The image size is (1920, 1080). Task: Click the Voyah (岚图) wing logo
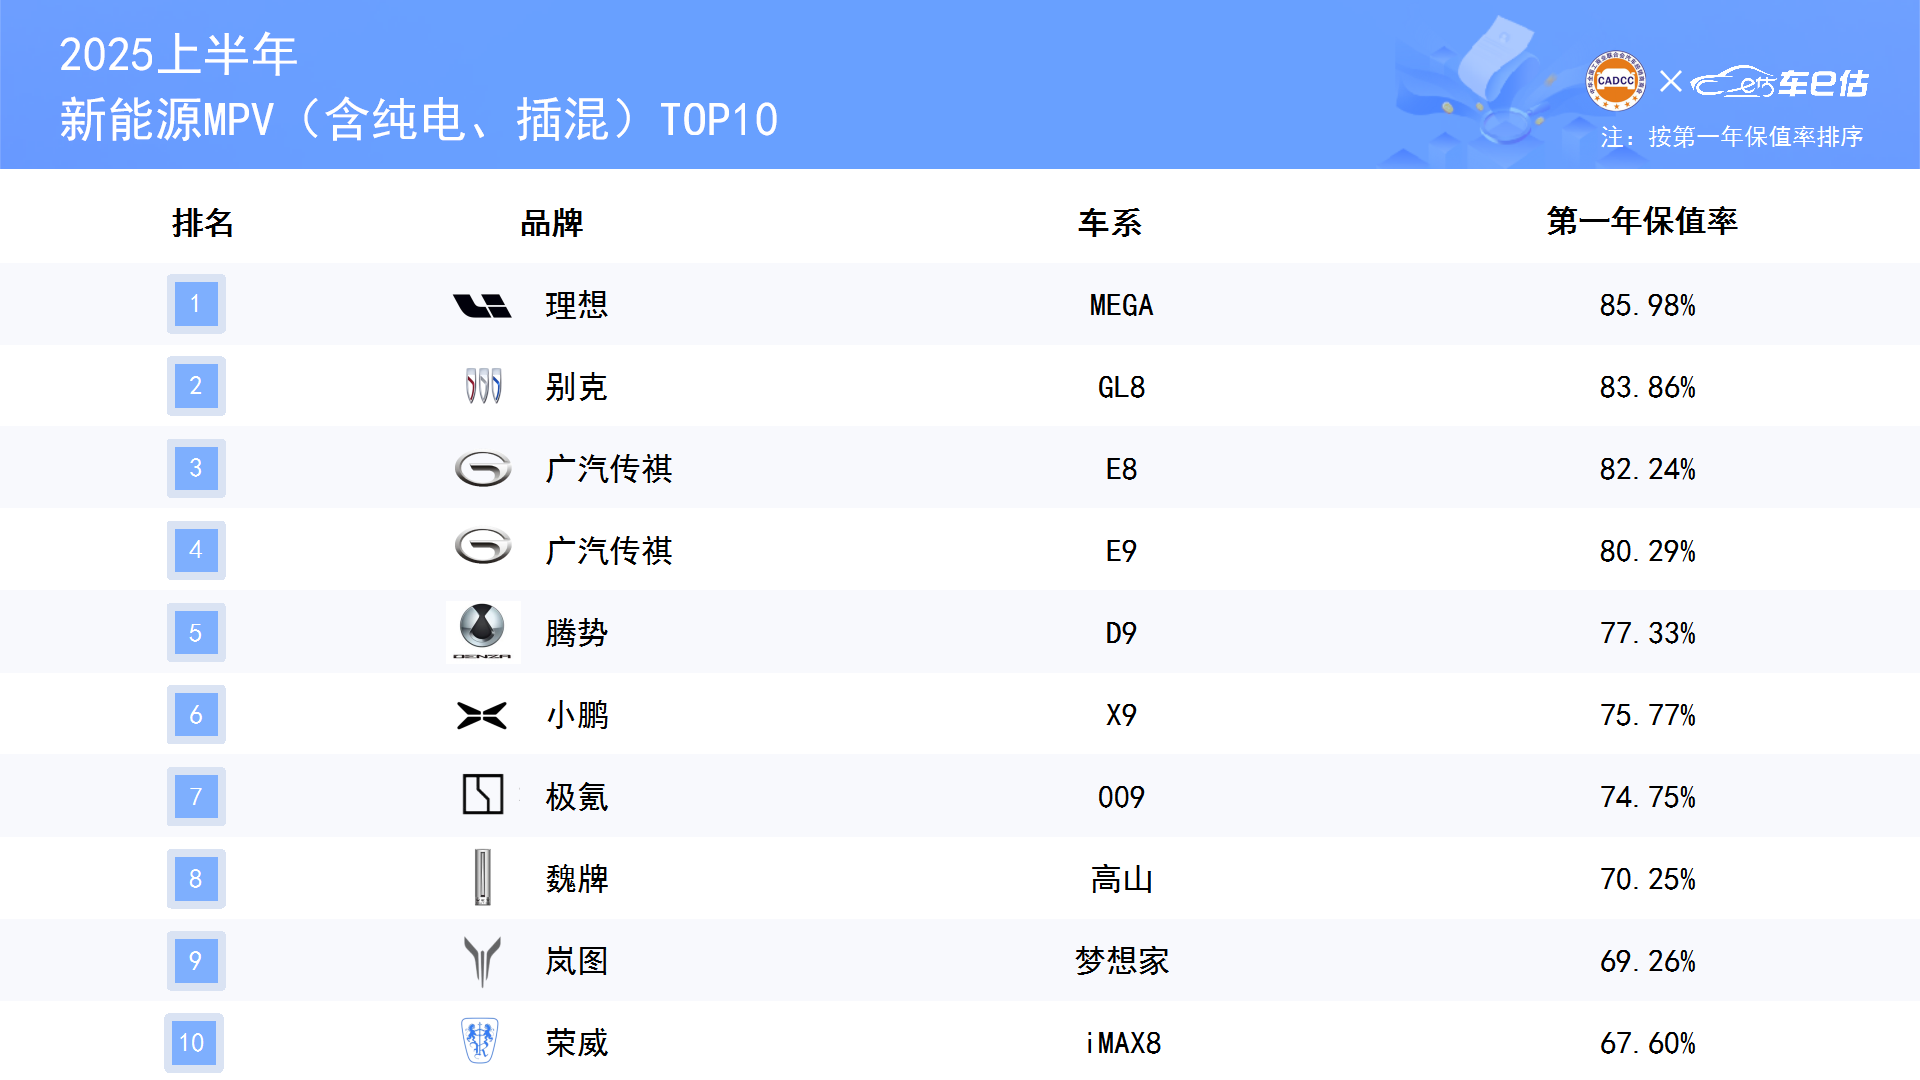482,961
